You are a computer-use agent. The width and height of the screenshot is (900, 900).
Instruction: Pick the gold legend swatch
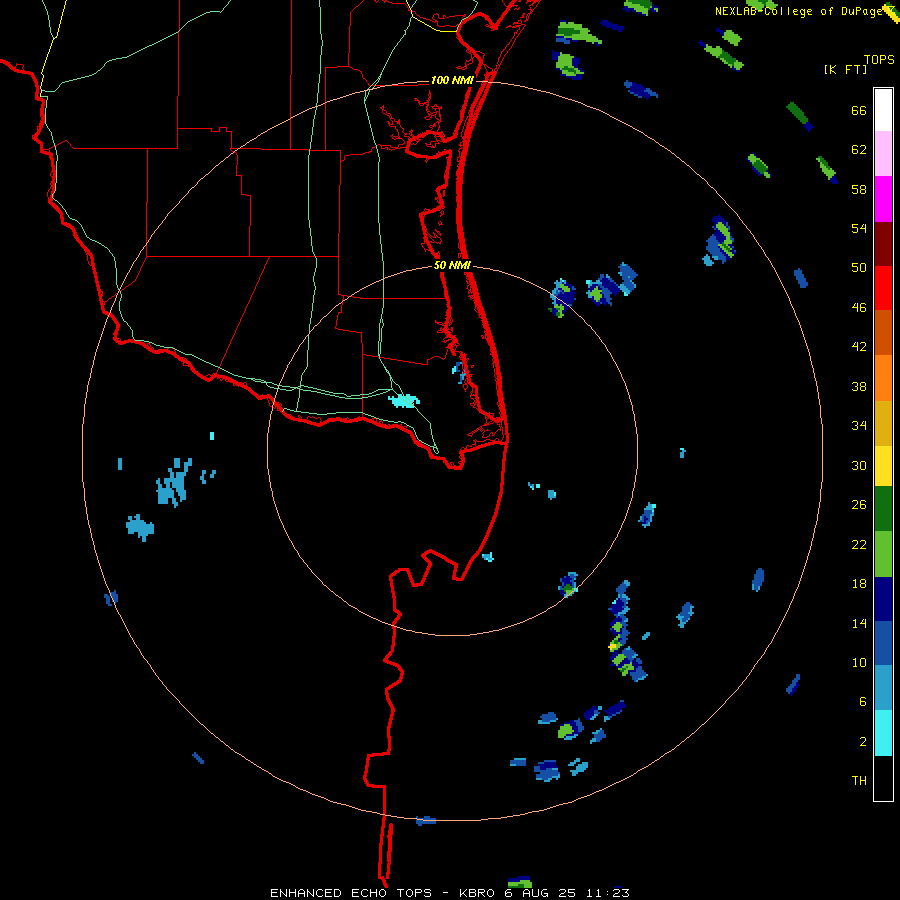(883, 423)
